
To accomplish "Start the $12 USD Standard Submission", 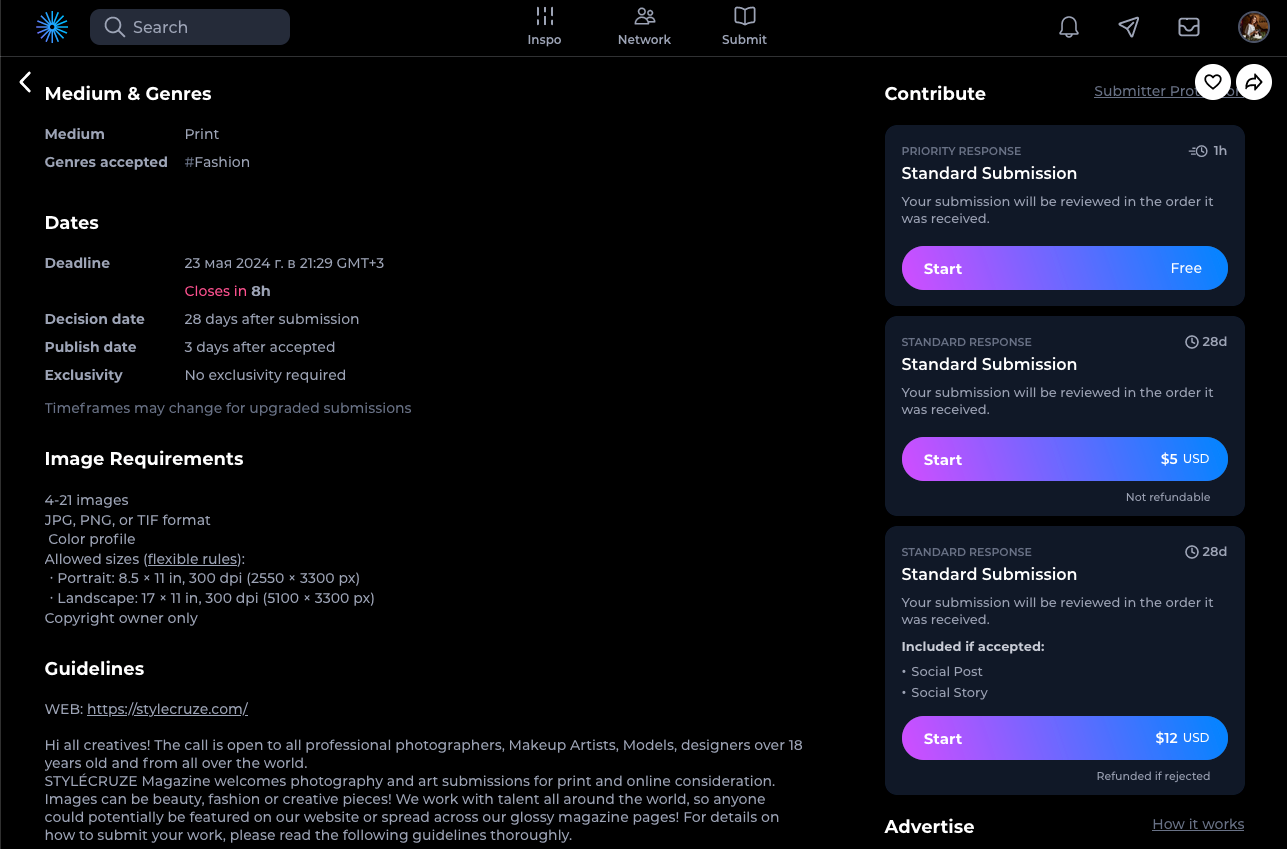I will point(1064,738).
